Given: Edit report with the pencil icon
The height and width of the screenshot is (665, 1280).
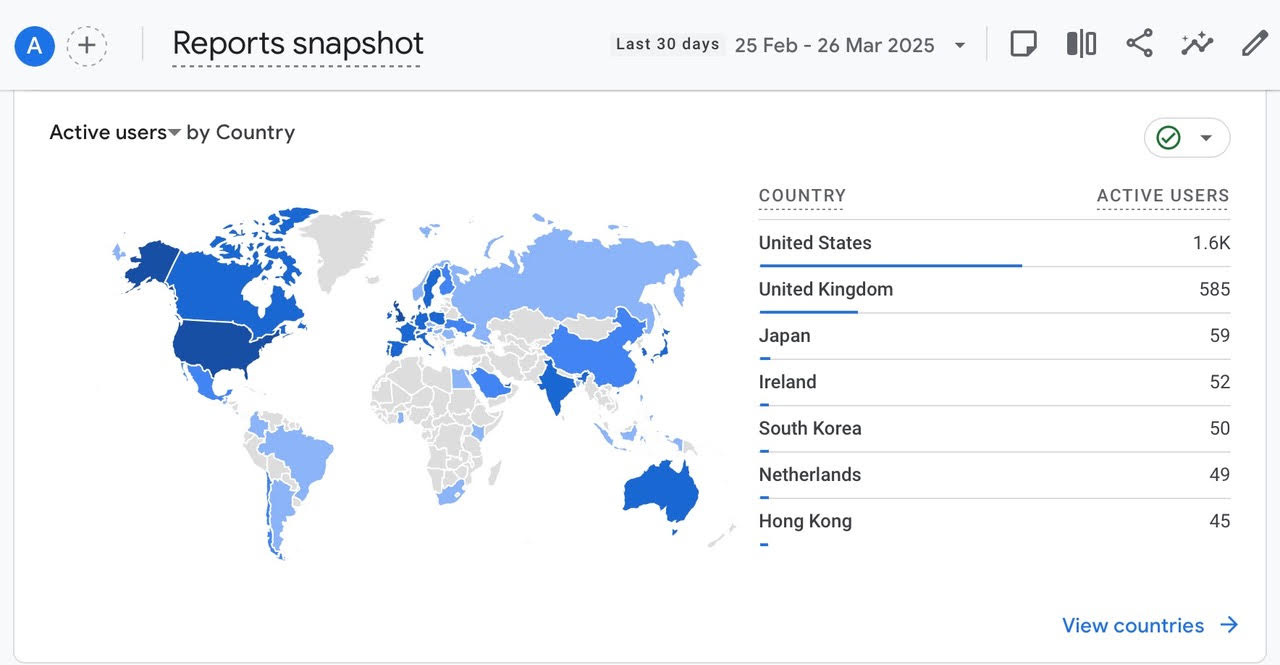Looking at the screenshot, I should click(1254, 44).
